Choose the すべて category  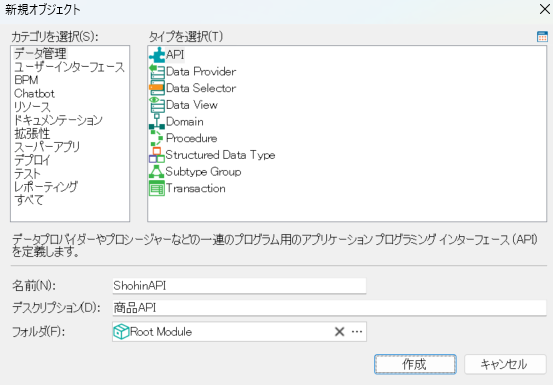coord(29,200)
